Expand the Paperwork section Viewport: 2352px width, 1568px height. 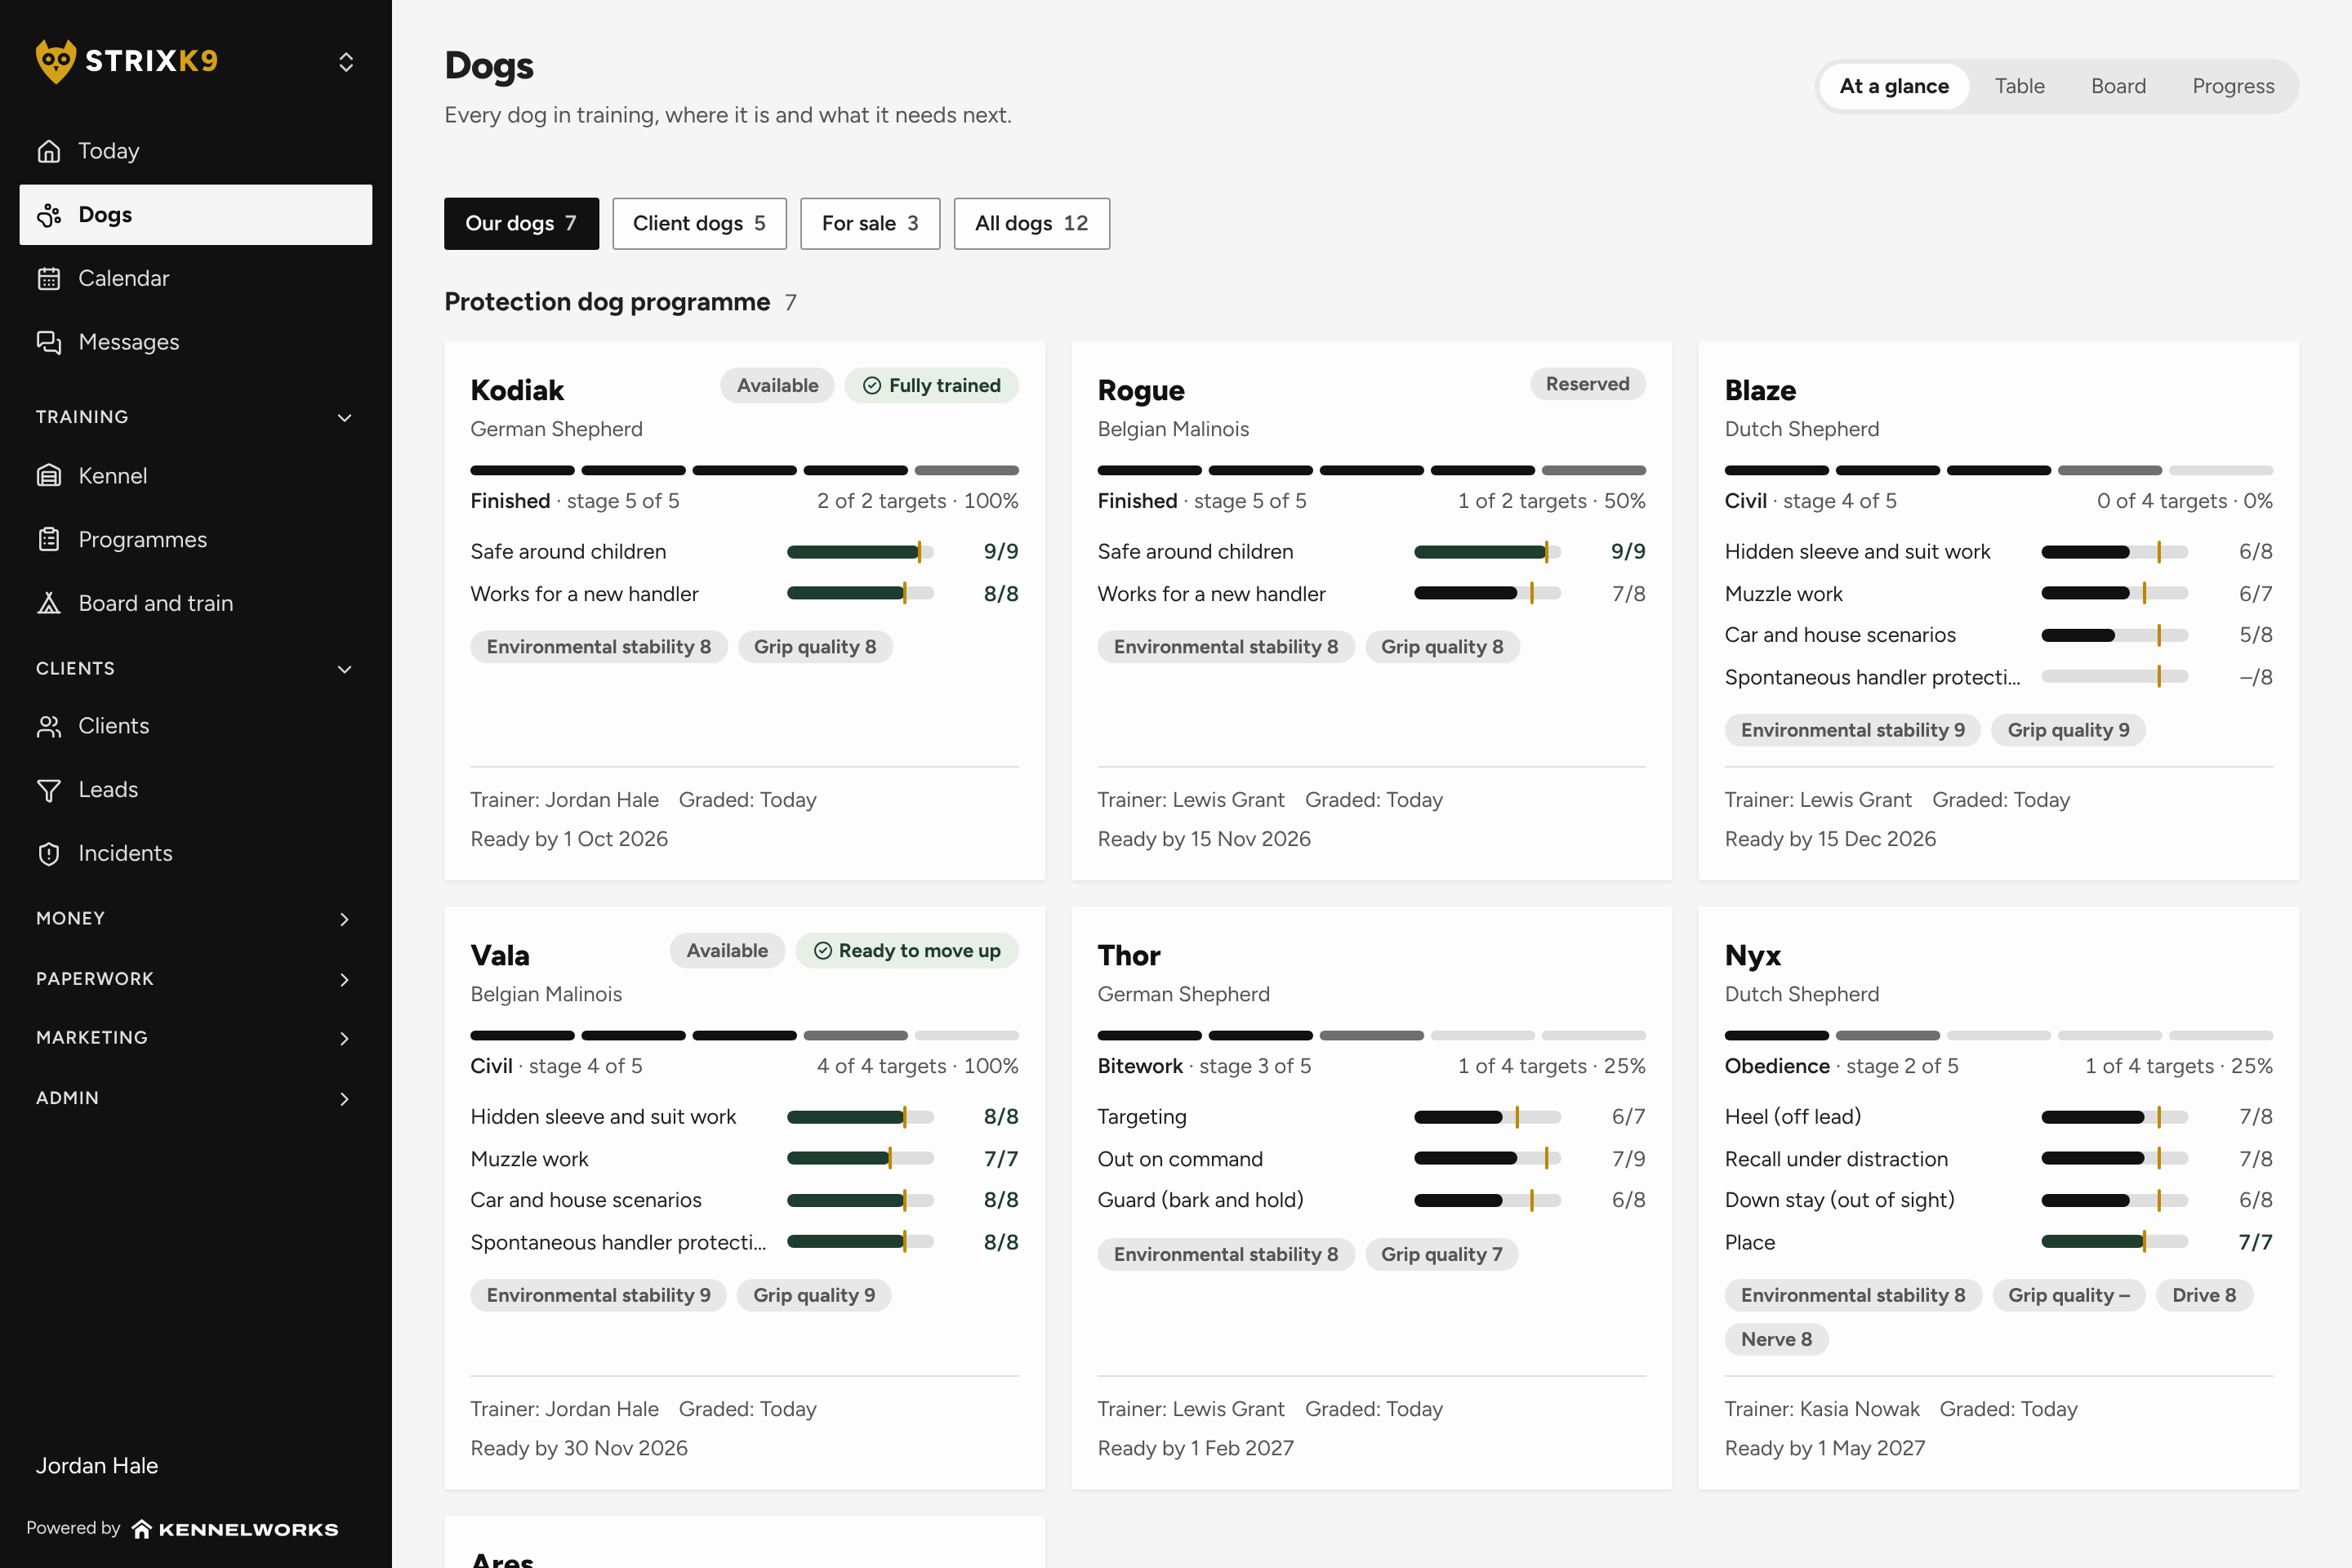point(195,979)
